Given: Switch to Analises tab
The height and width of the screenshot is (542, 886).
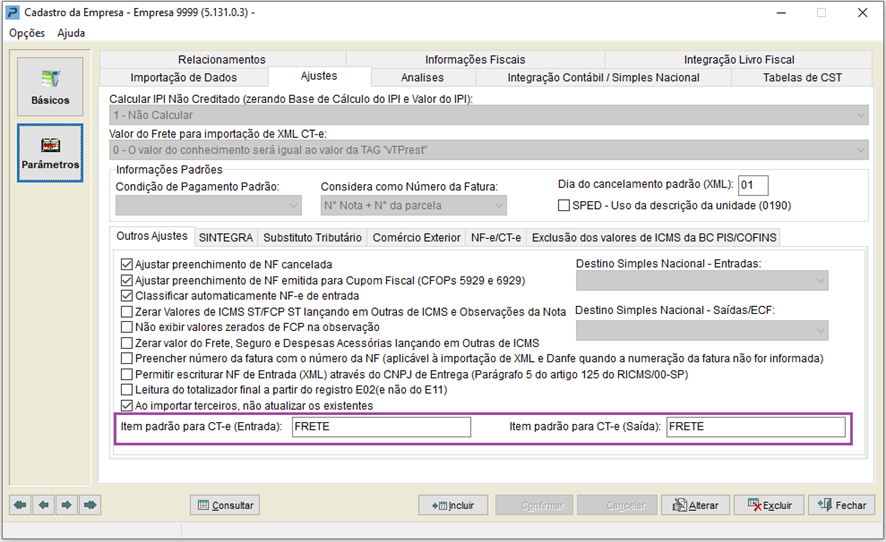Looking at the screenshot, I should point(422,77).
